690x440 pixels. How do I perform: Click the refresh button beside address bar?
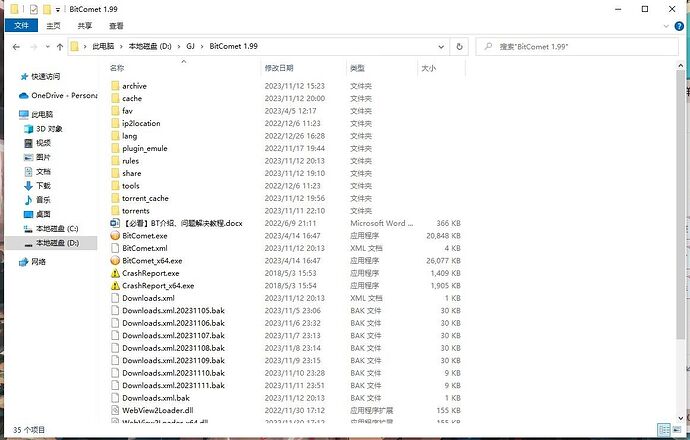pyautogui.click(x=459, y=46)
